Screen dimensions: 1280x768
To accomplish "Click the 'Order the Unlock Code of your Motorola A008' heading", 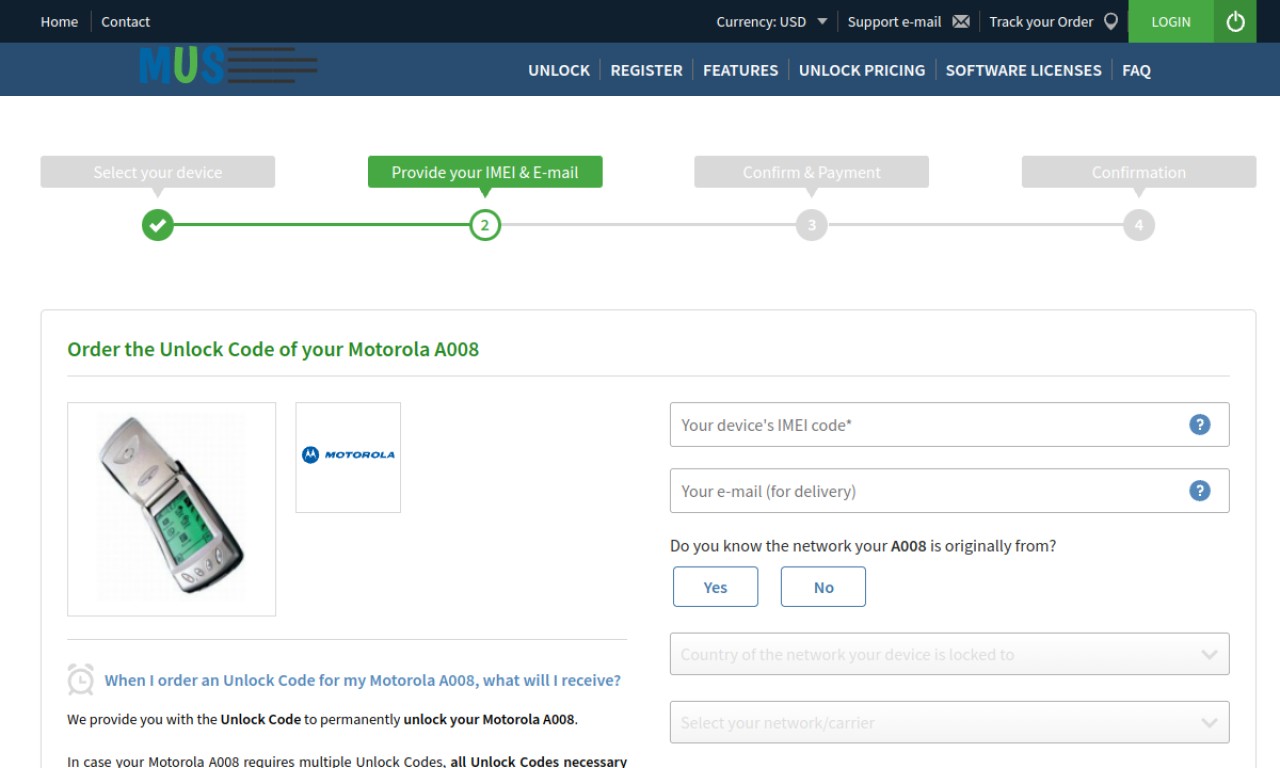I will click(273, 349).
